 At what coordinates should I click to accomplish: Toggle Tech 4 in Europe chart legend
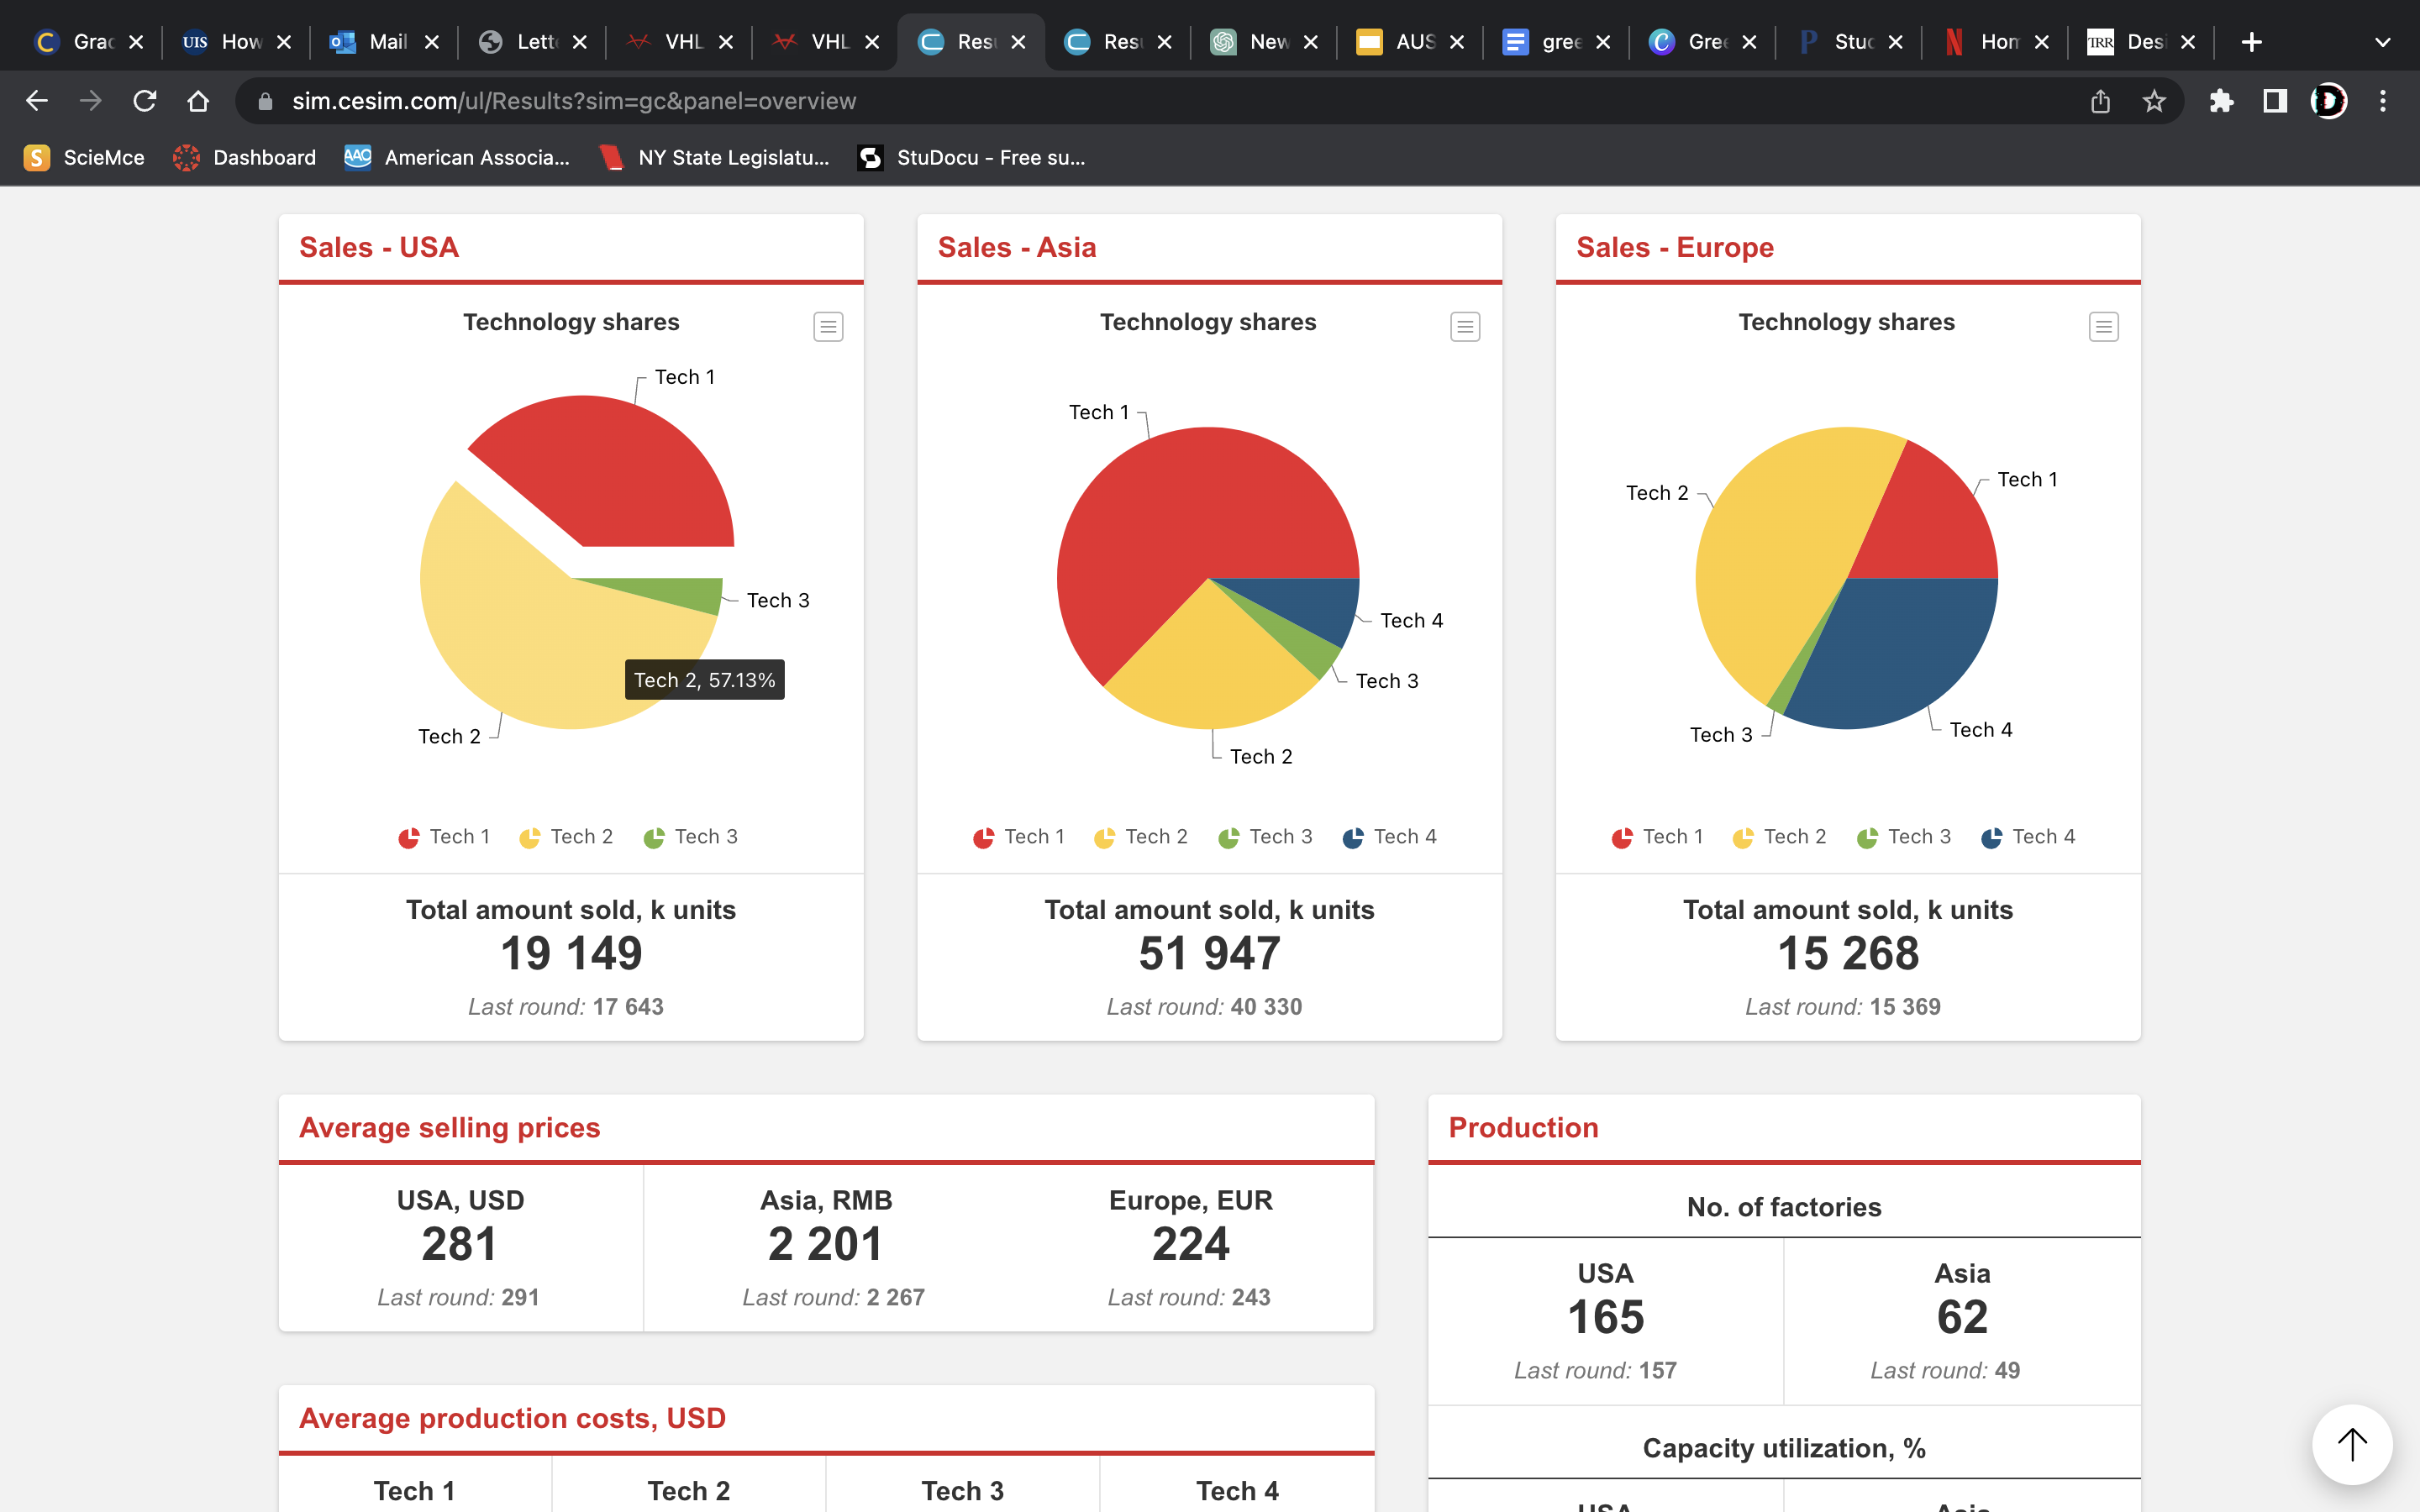click(x=2028, y=837)
